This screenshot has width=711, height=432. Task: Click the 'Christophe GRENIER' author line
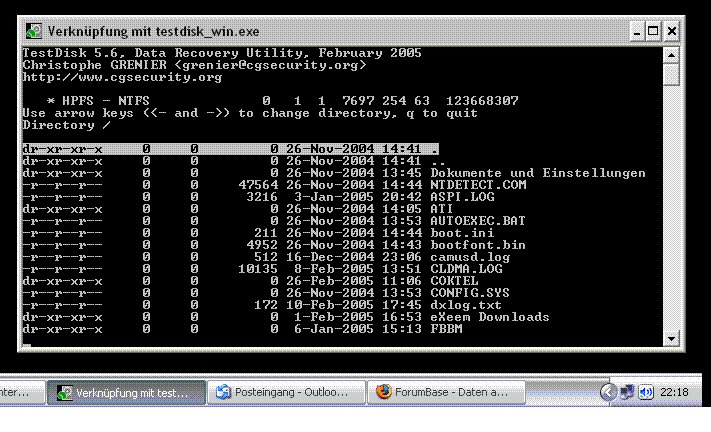coord(194,65)
